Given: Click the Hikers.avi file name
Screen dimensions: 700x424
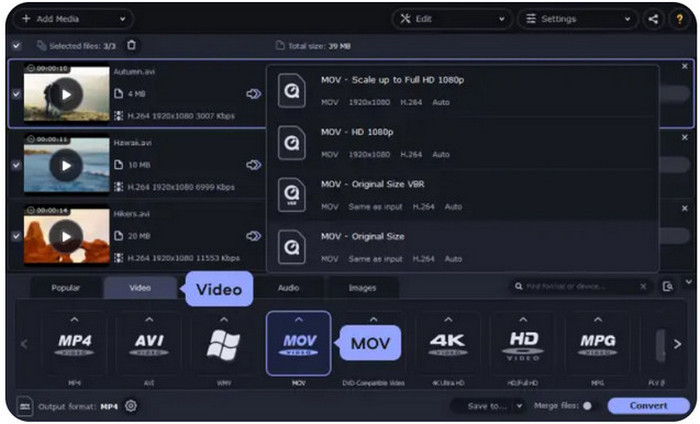Looking at the screenshot, I should pos(131,214).
